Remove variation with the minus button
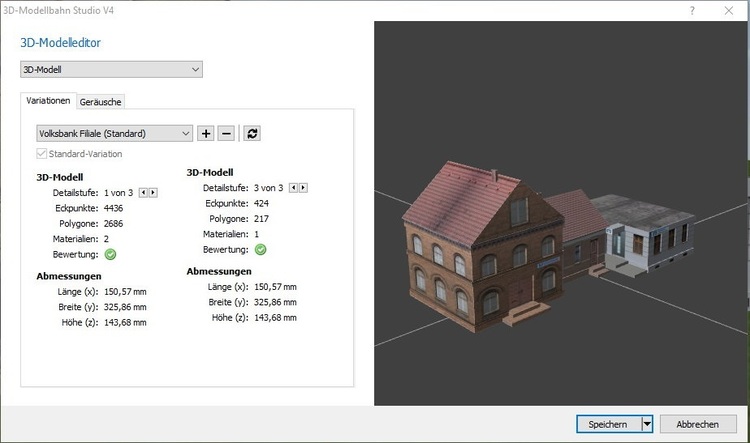This screenshot has height=443, width=750. 226,133
